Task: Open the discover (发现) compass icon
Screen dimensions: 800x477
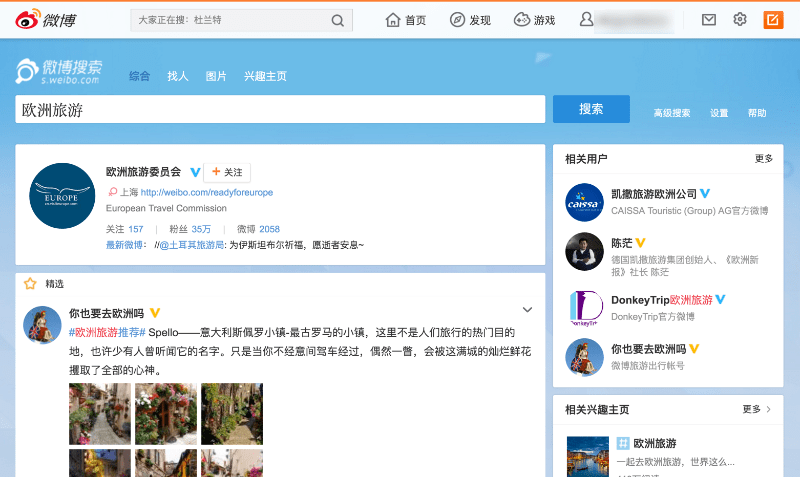Action: click(x=457, y=20)
